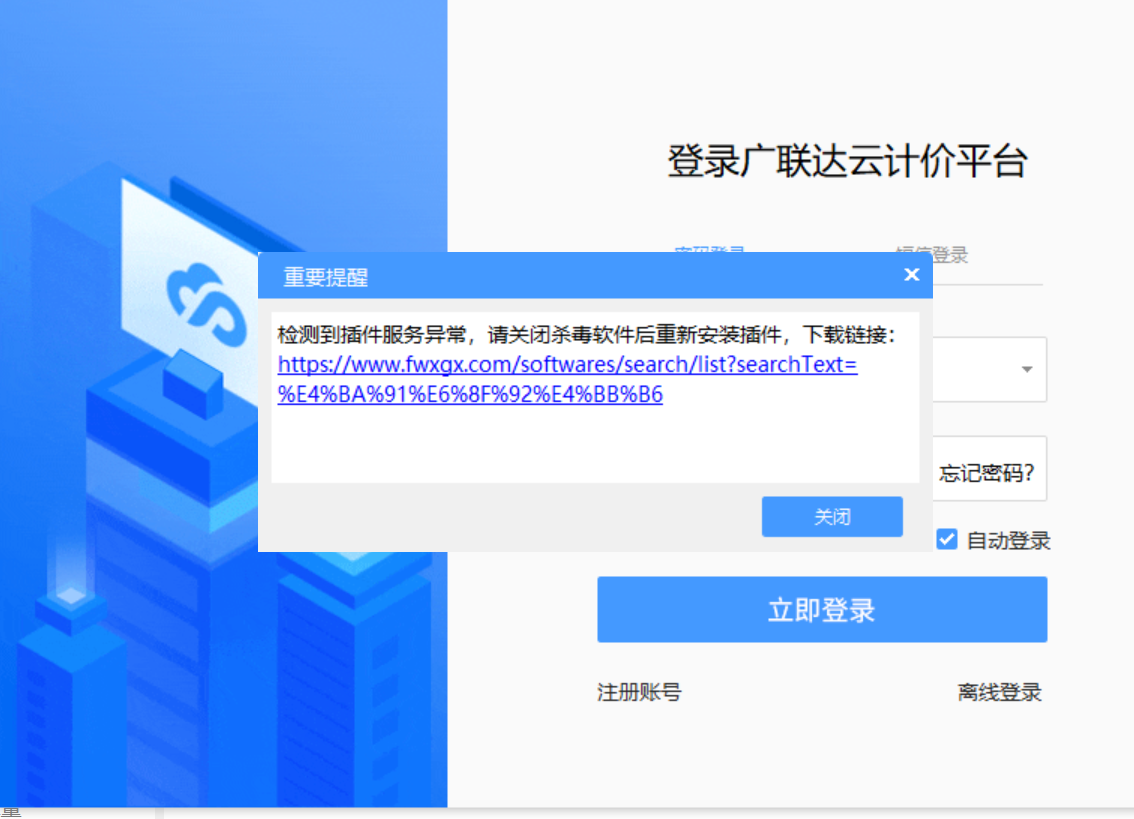Open the 注册账号 link
Image resolution: width=1134 pixels, height=819 pixels.
click(x=639, y=692)
